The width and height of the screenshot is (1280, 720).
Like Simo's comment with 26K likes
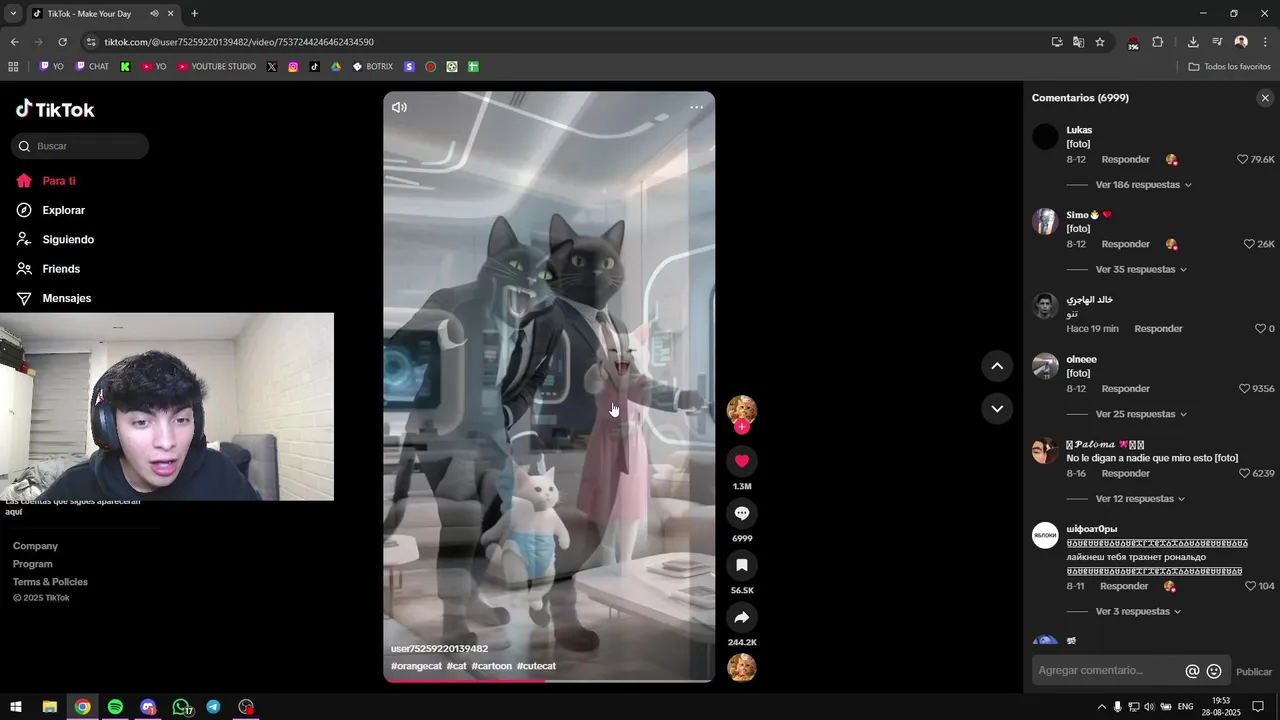pos(1249,244)
